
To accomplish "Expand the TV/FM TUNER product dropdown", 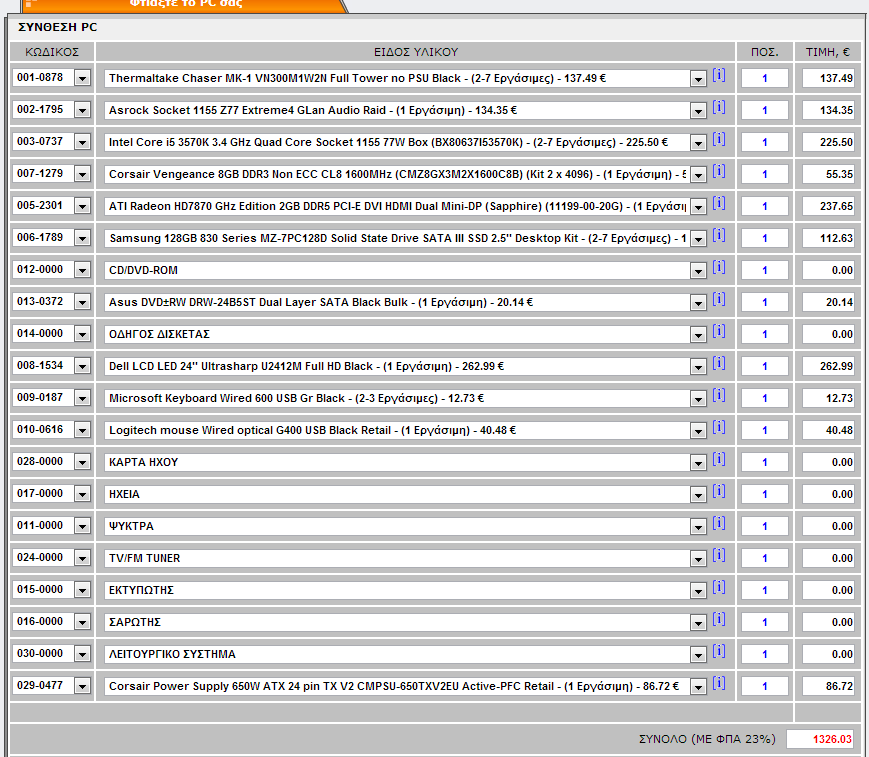I will pos(698,559).
